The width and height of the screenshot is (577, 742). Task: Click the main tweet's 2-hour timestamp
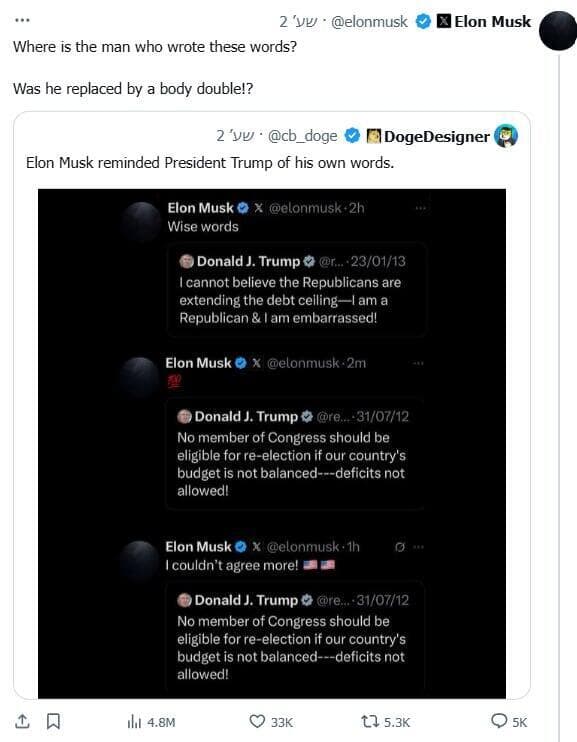click(x=298, y=21)
